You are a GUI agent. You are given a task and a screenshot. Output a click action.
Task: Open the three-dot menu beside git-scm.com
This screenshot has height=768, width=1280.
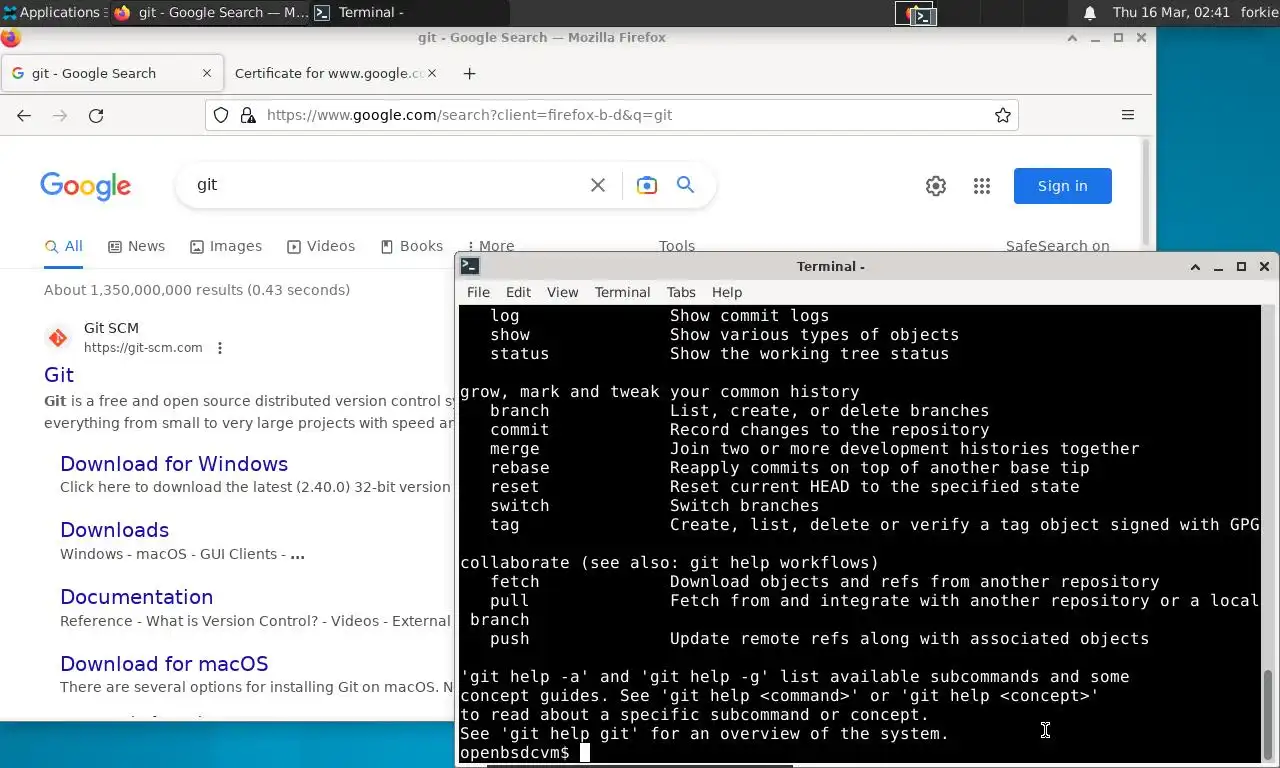[220, 348]
